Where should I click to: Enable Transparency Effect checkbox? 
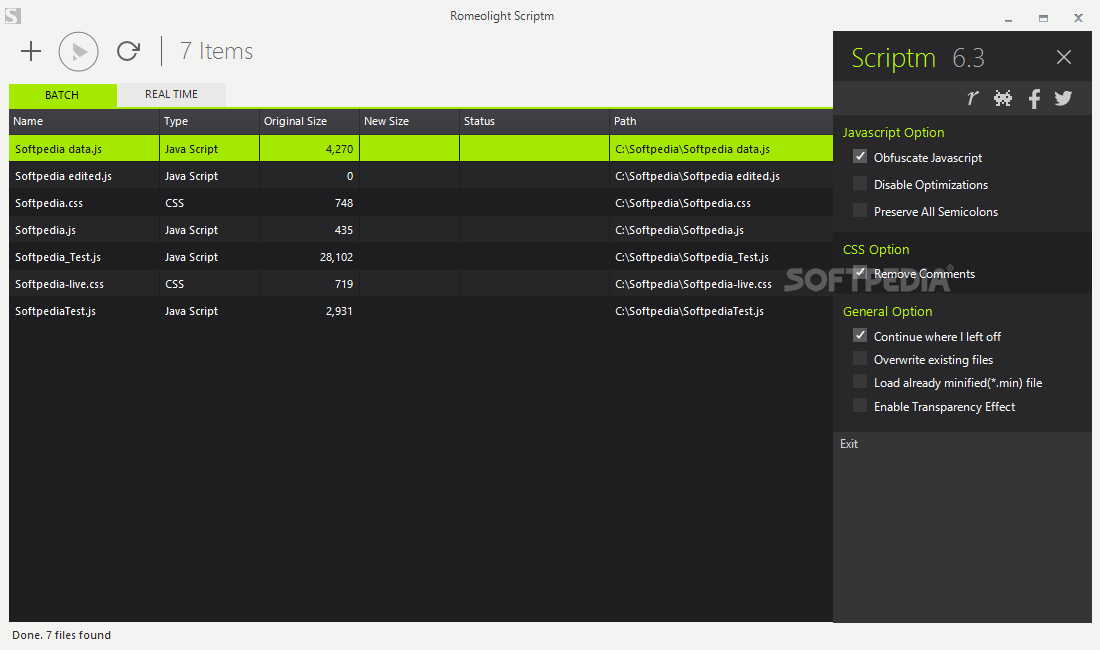(859, 405)
